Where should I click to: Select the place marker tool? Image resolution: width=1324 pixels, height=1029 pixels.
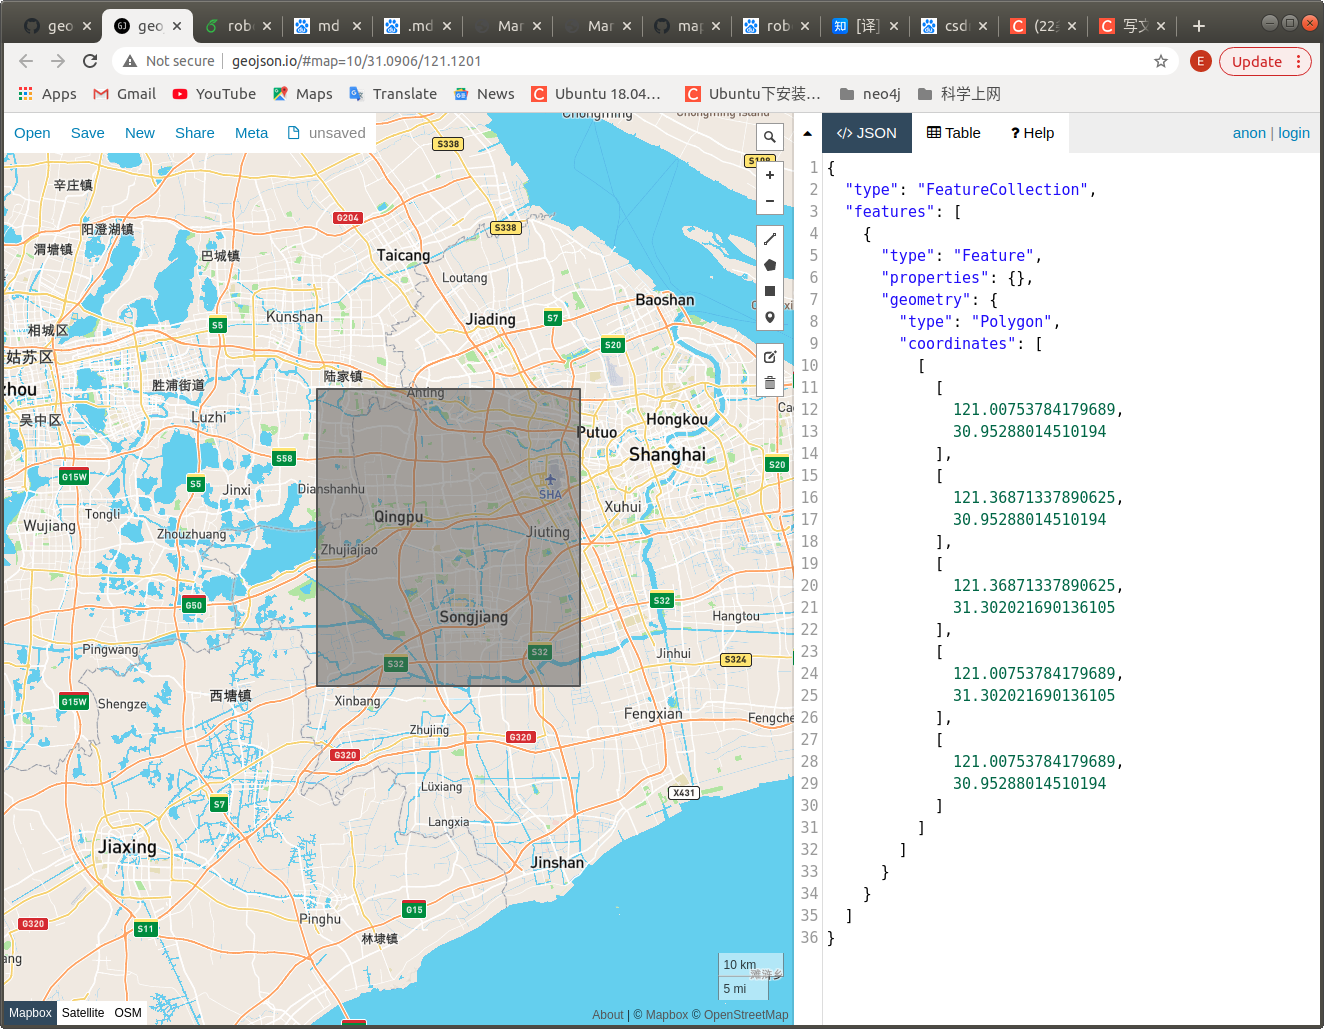point(769,317)
